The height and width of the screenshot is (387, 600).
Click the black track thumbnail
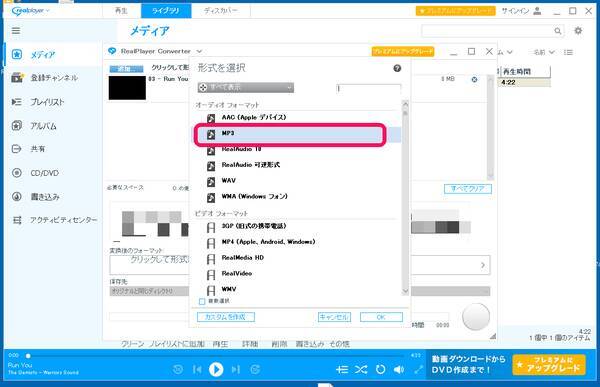pyautogui.click(x=127, y=88)
